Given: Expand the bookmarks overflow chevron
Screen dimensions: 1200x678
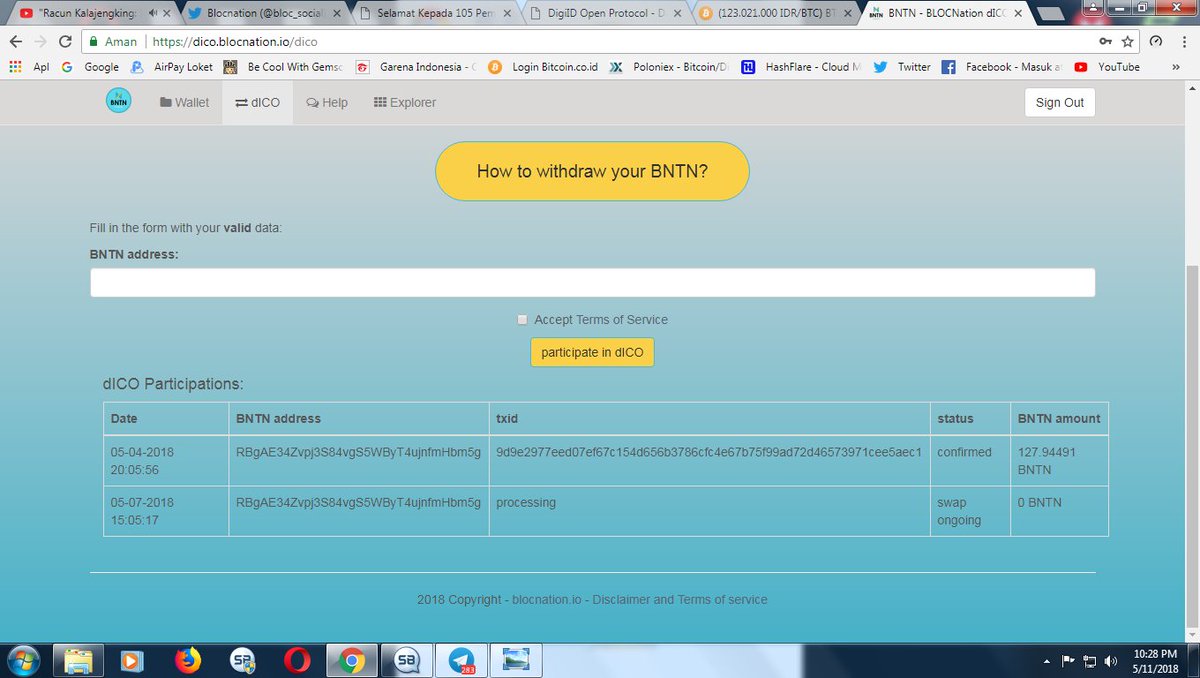Looking at the screenshot, I should pyautogui.click(x=1176, y=67).
